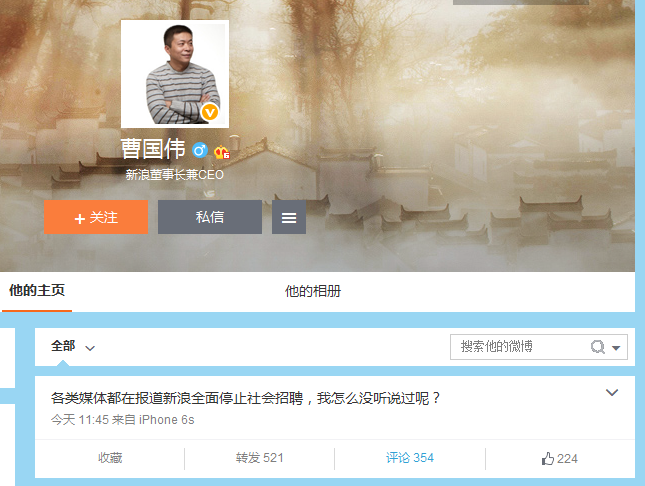Click the blue male gender icon
This screenshot has height=486, width=645.
[x=200, y=151]
